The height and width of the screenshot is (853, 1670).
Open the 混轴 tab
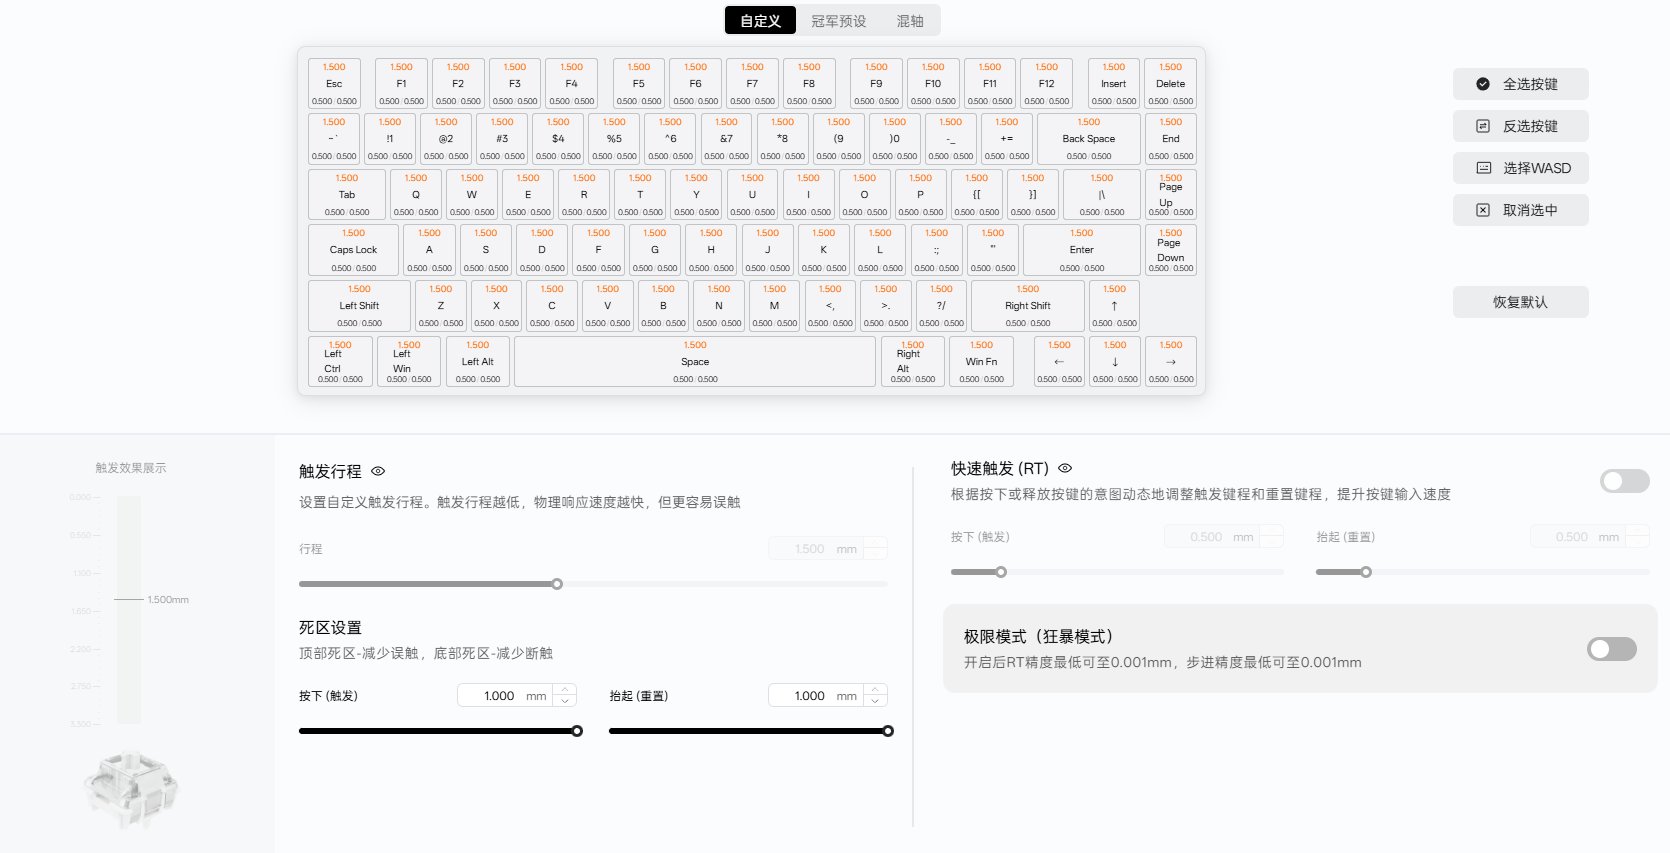point(910,20)
